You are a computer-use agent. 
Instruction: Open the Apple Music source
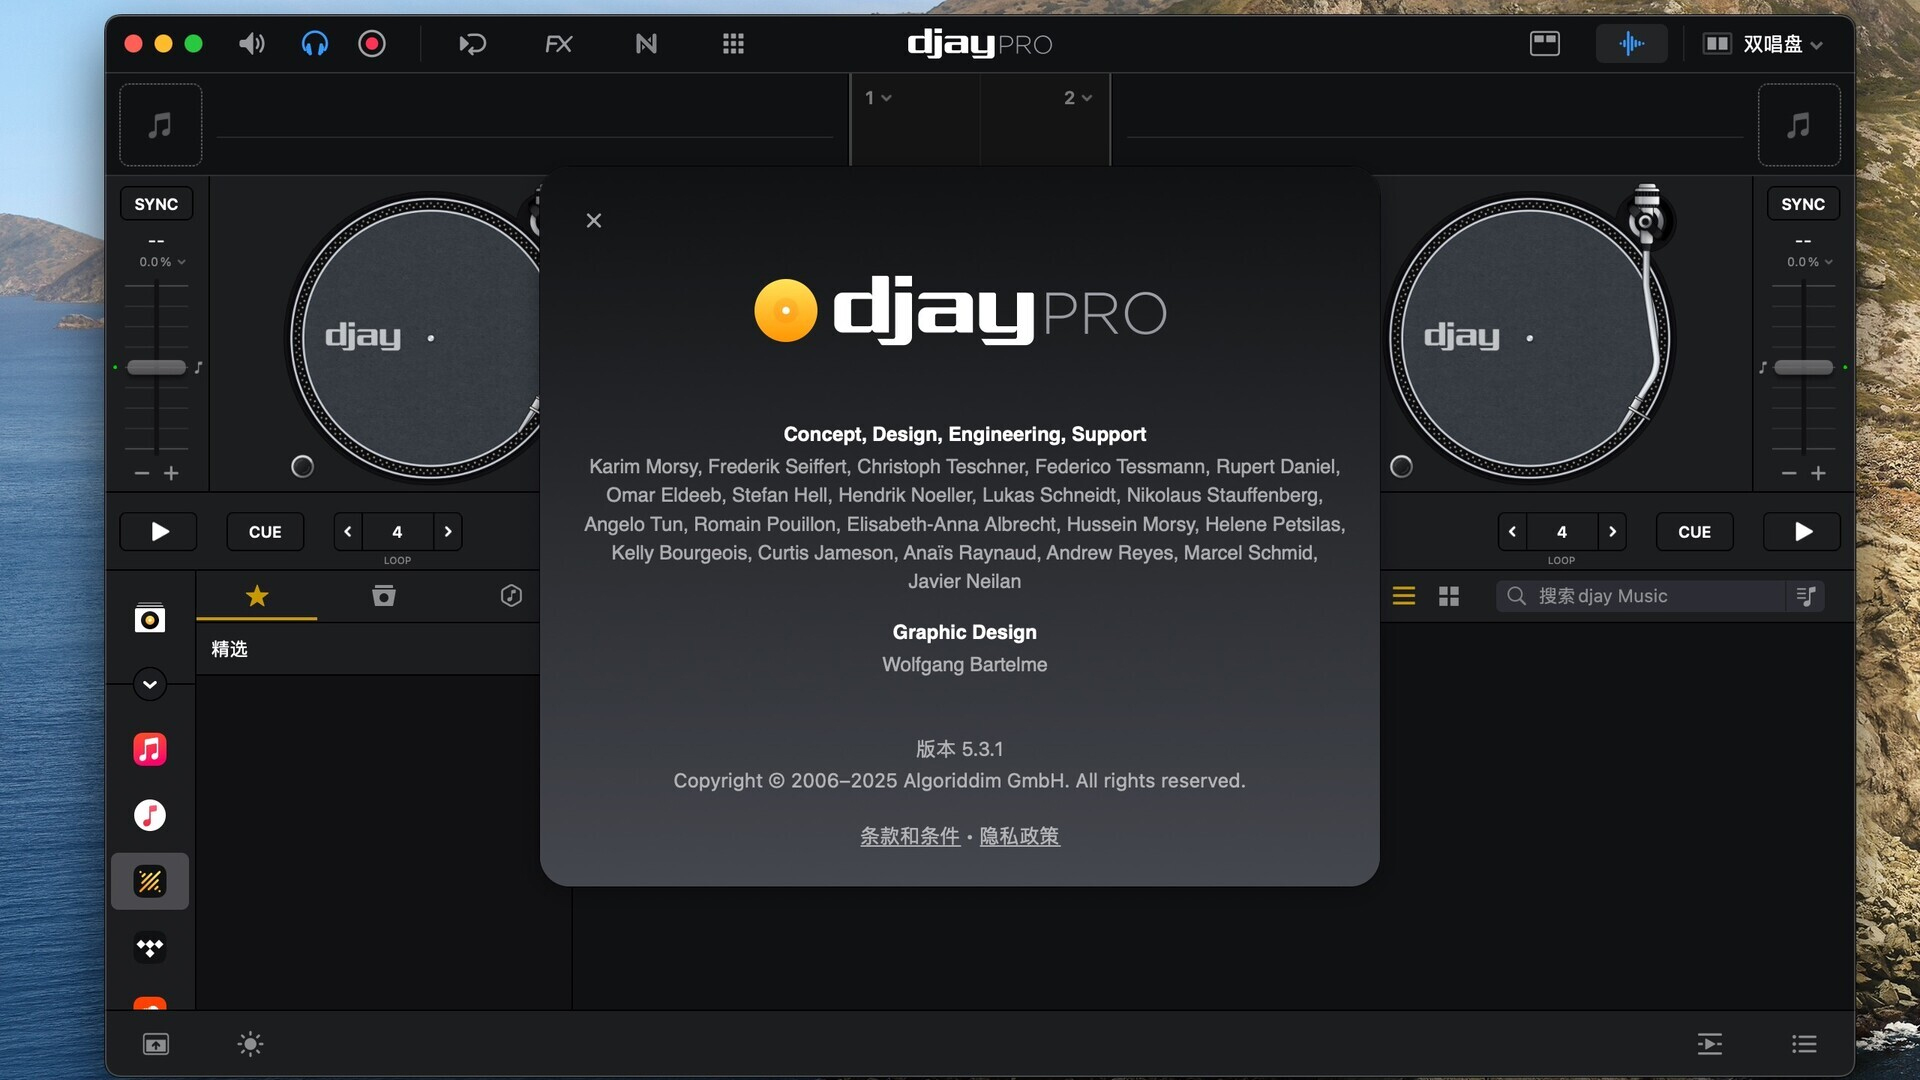(150, 749)
